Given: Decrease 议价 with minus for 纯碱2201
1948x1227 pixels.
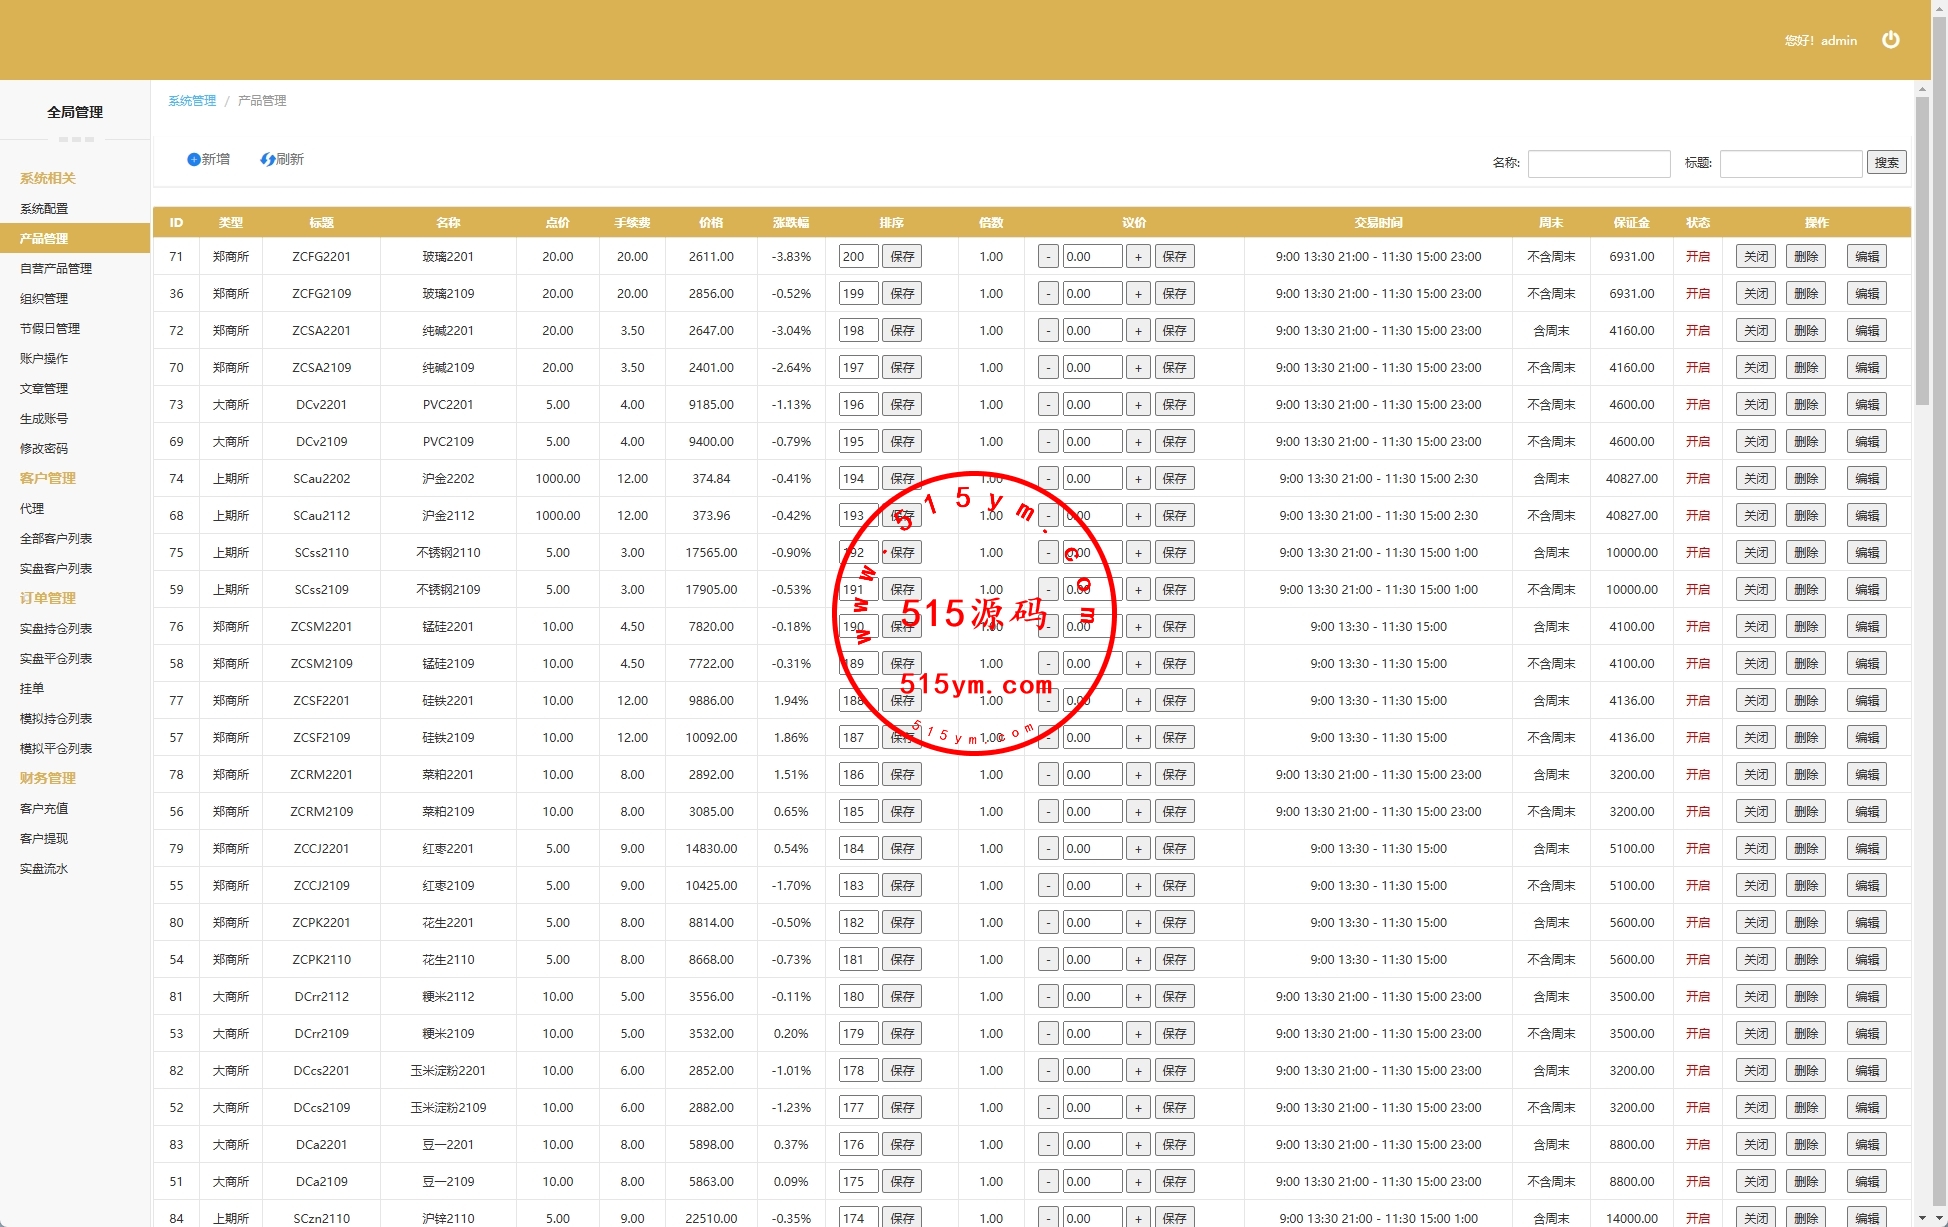Looking at the screenshot, I should click(x=1047, y=331).
